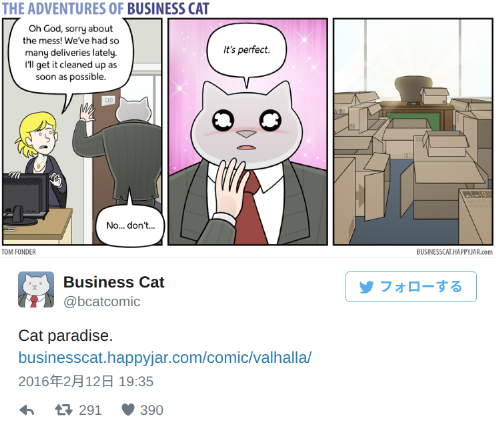
Task: Click the Business Cat display name
Action: [114, 282]
